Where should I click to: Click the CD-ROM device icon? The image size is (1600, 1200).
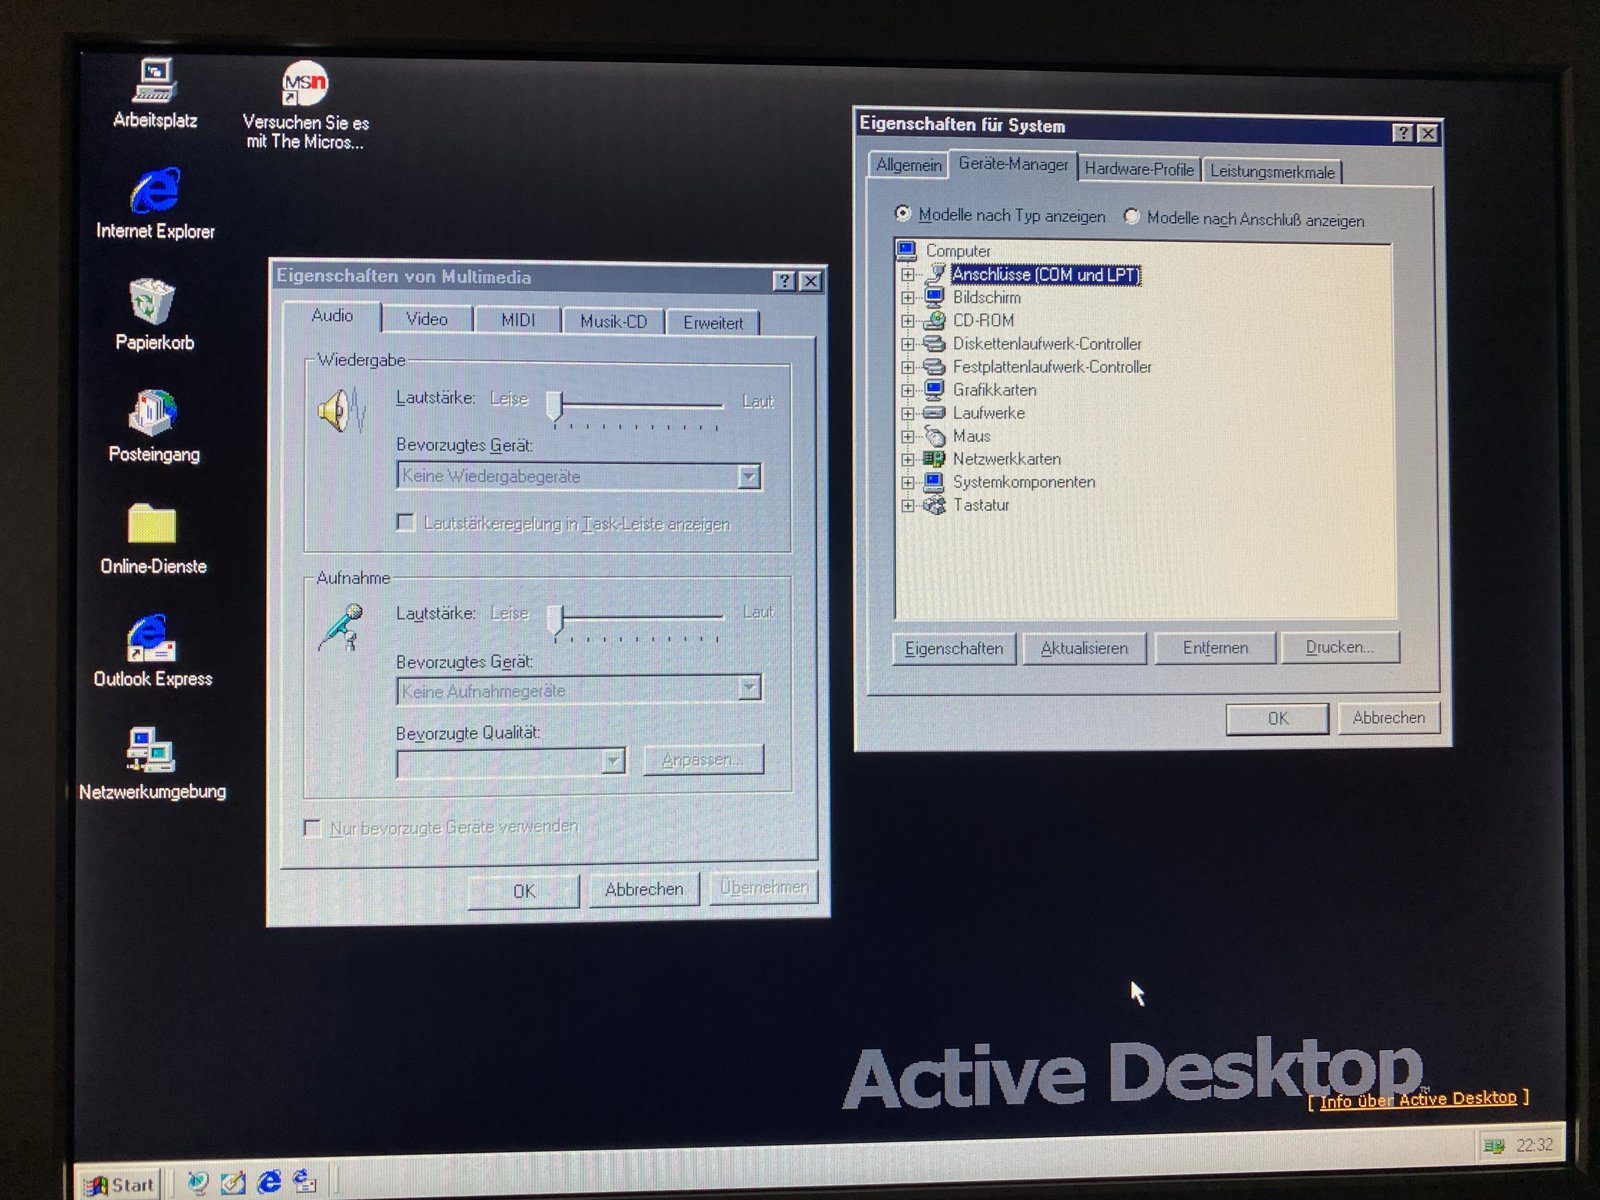tap(934, 320)
